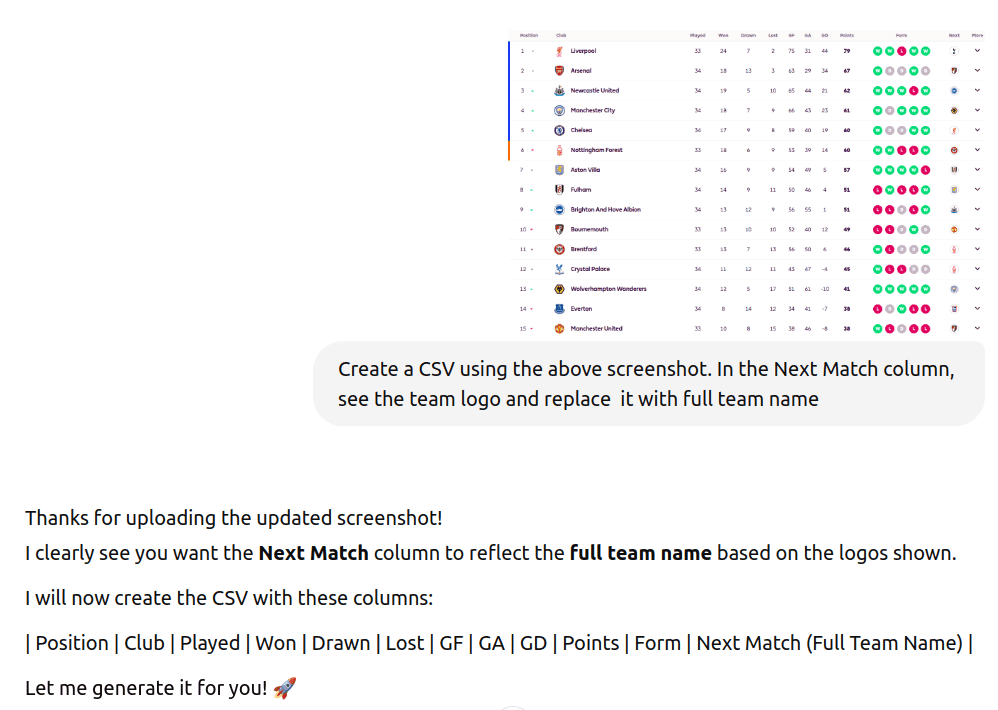Open the More chevron for Crystal Palace
The image size is (998, 710).
tap(977, 269)
